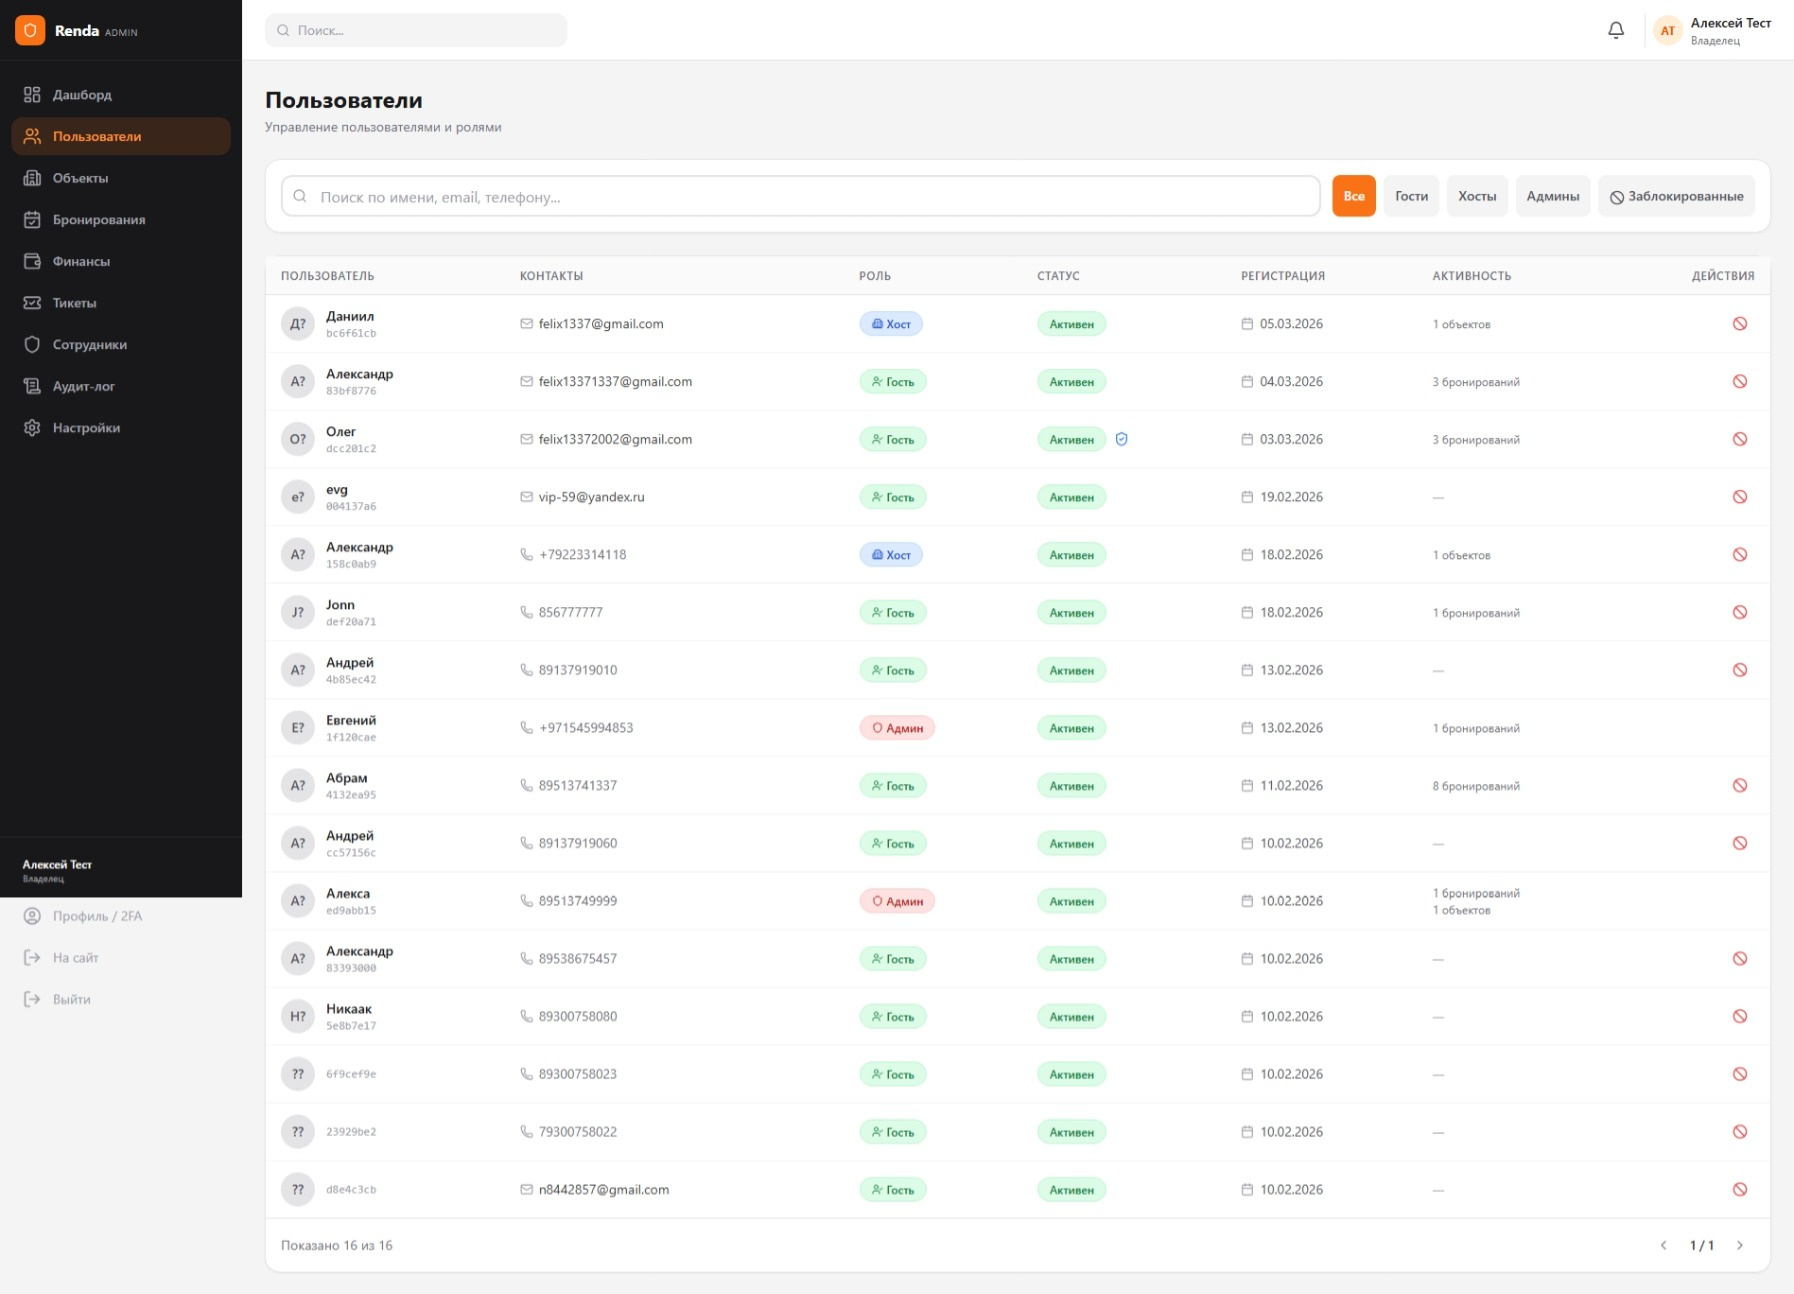The height and width of the screenshot is (1294, 1794).
Task: Click the email vip-59@yandex.ru
Action: [592, 497]
